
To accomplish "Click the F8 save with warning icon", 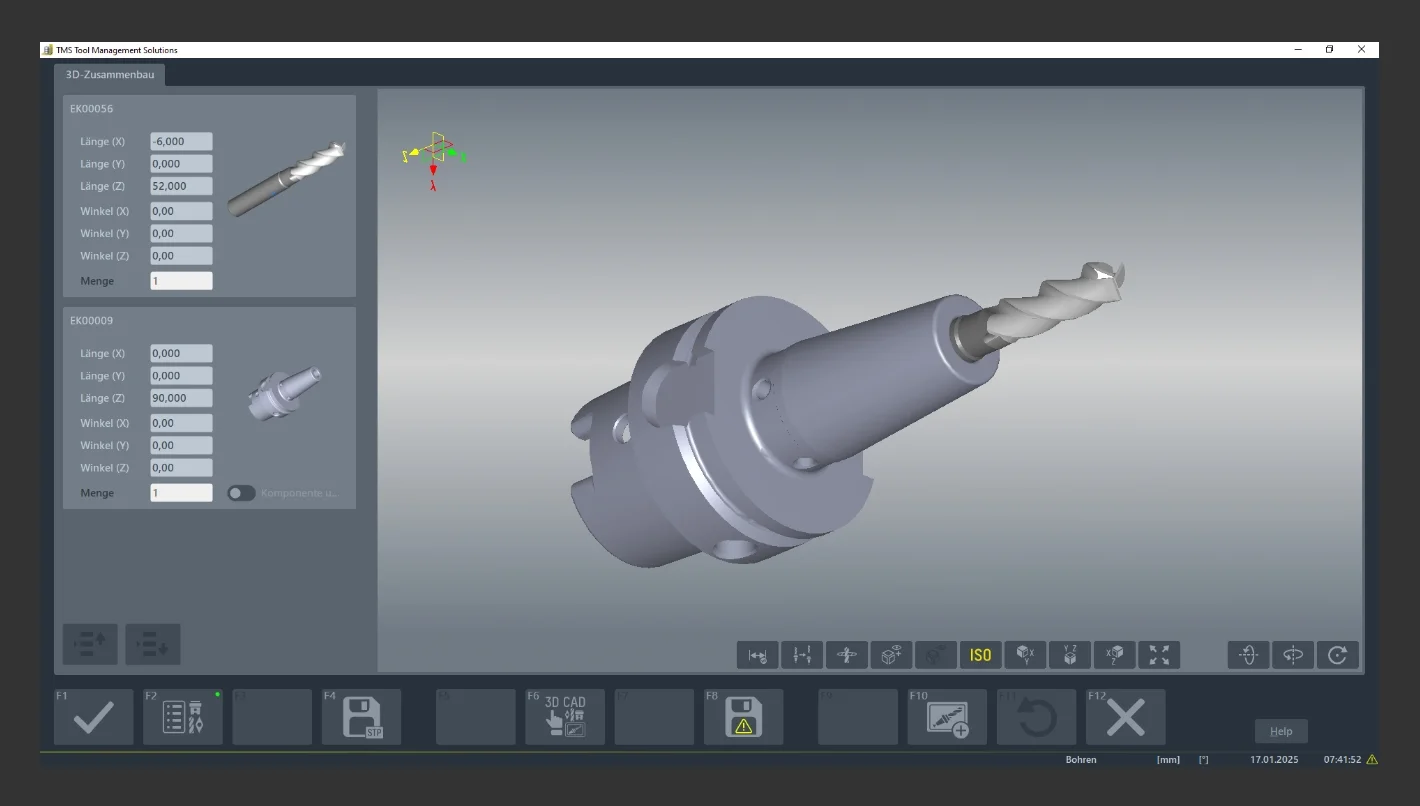I will point(743,717).
